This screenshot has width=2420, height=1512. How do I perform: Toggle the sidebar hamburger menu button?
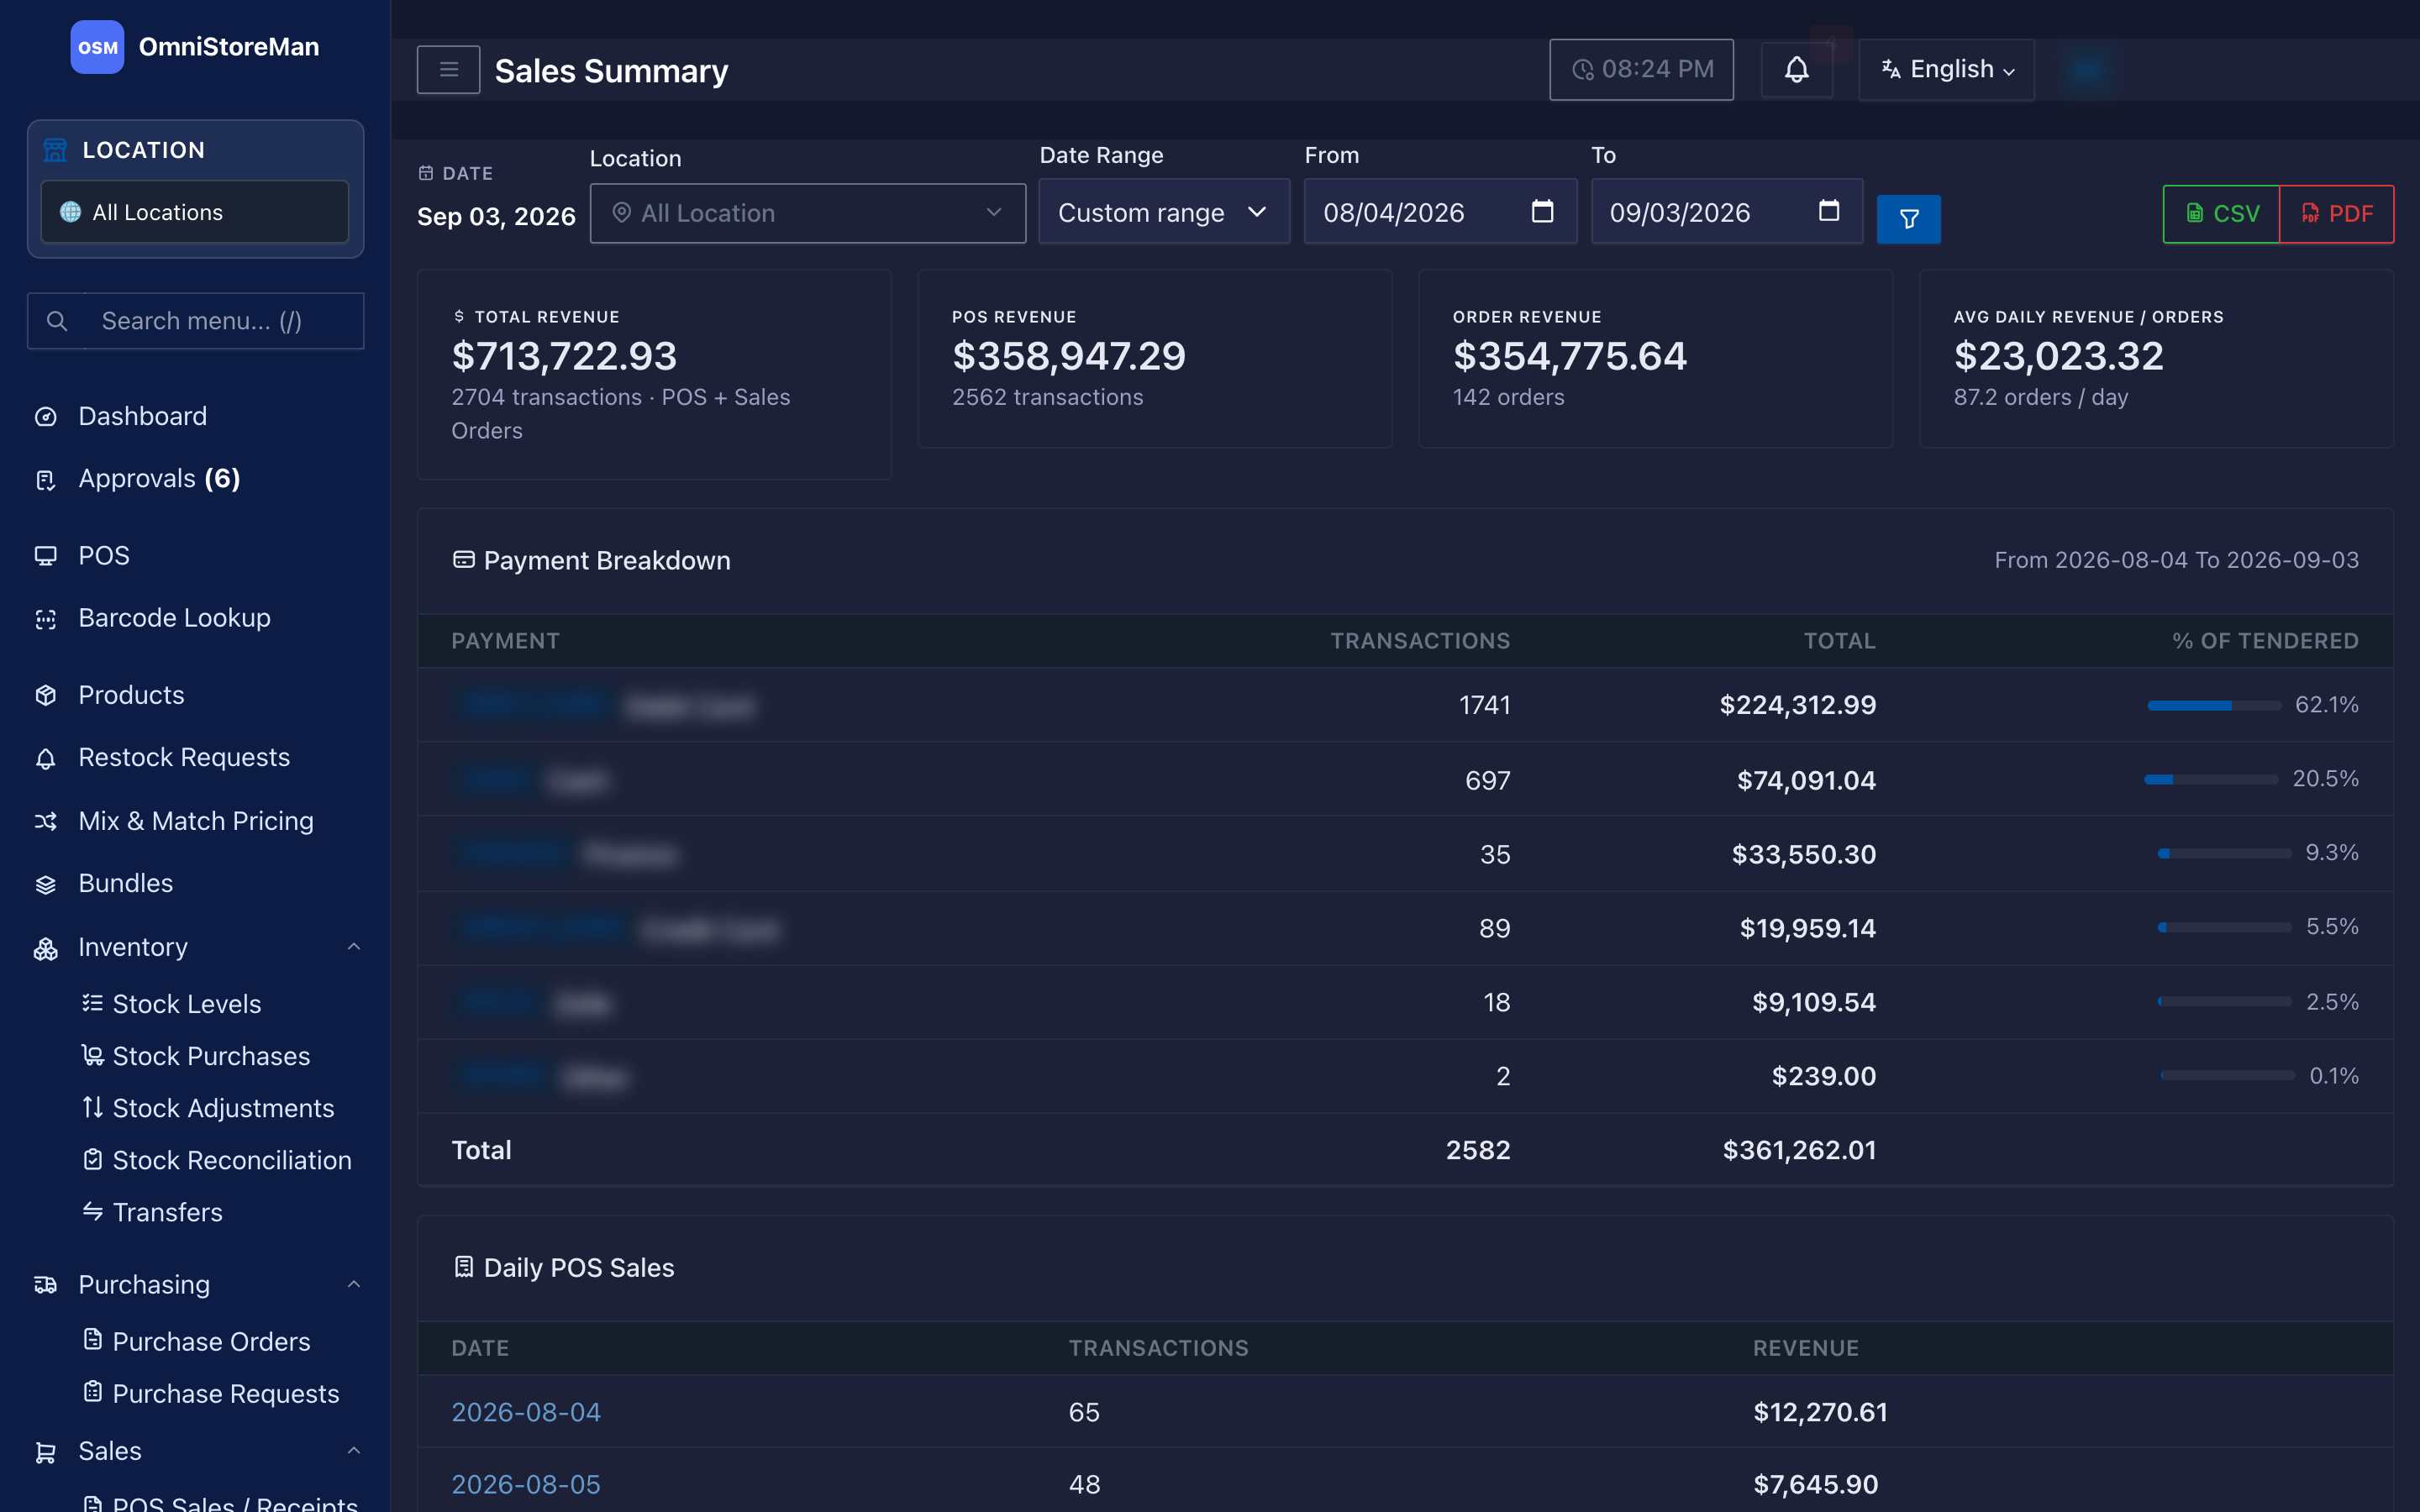tap(448, 70)
